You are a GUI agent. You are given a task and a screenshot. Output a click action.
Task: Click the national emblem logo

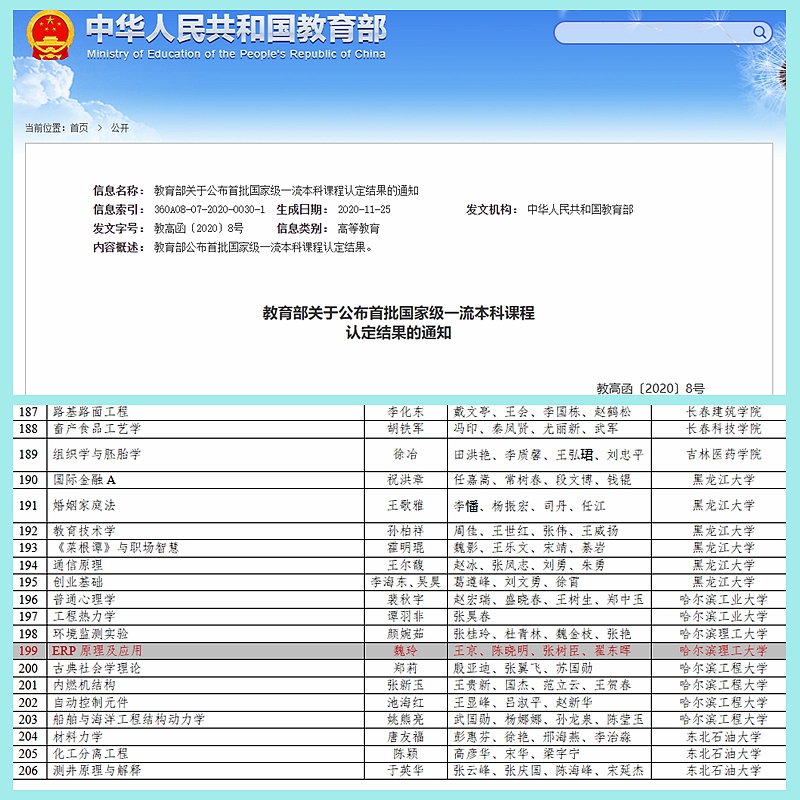point(49,35)
